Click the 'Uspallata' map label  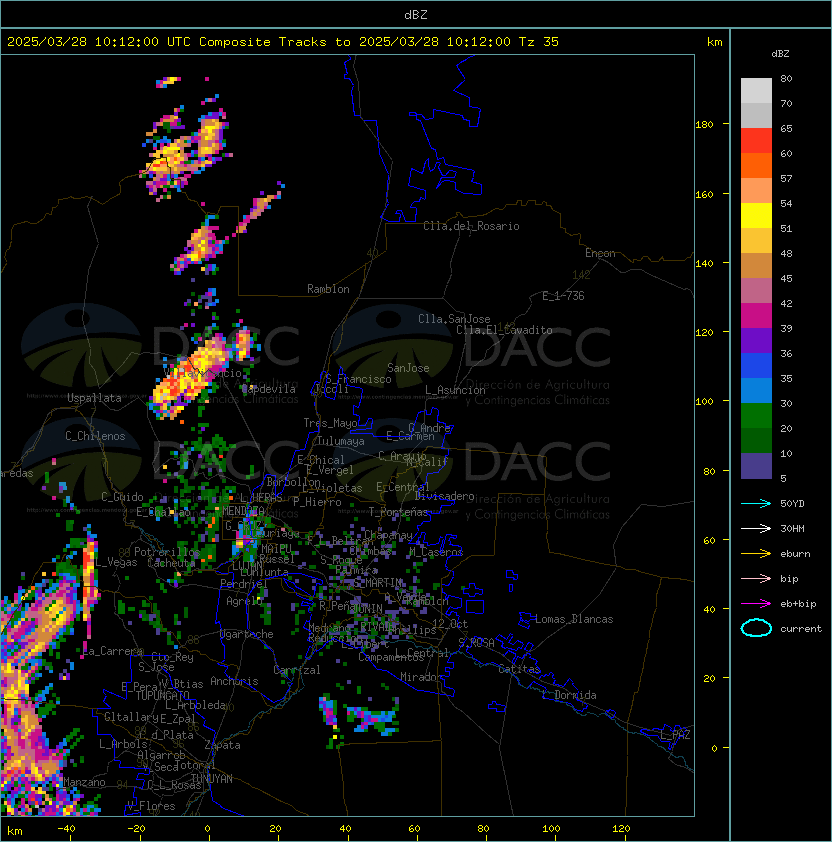[x=94, y=398]
